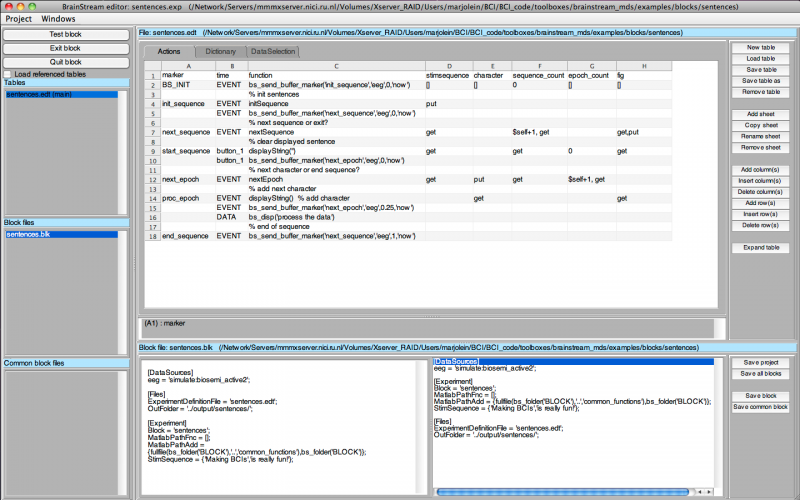This screenshot has width=800, height=500.
Task: Open the Windows menu
Action: 58,19
